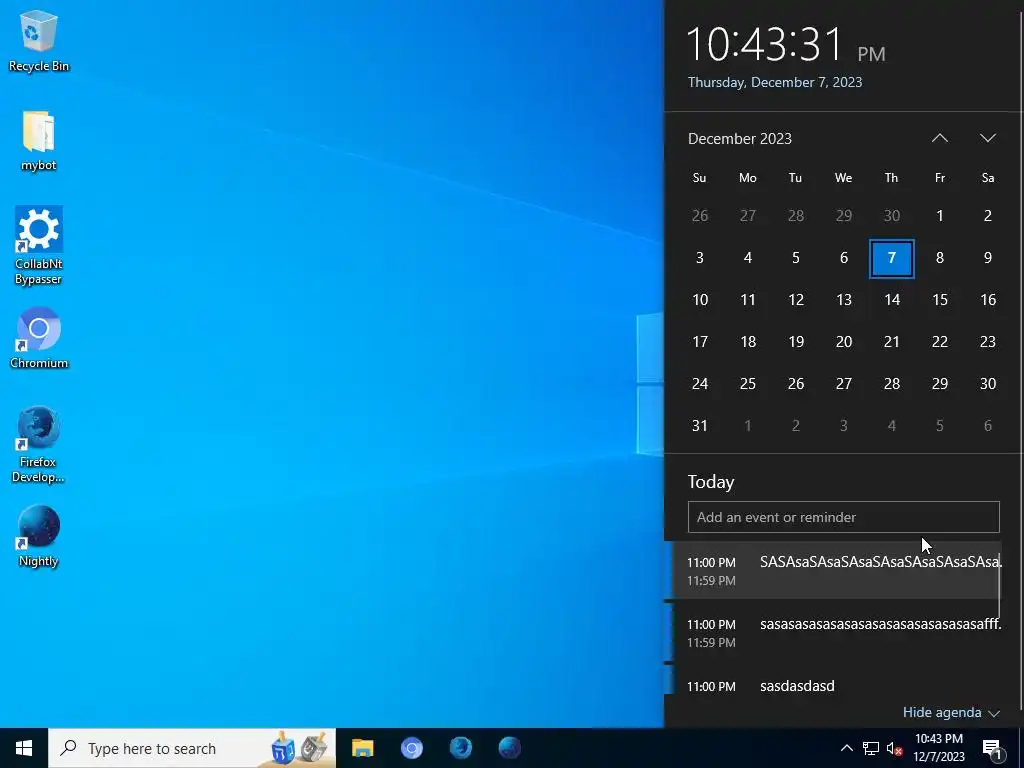This screenshot has width=1024, height=768.
Task: Show hidden system tray icons
Action: pyautogui.click(x=846, y=748)
